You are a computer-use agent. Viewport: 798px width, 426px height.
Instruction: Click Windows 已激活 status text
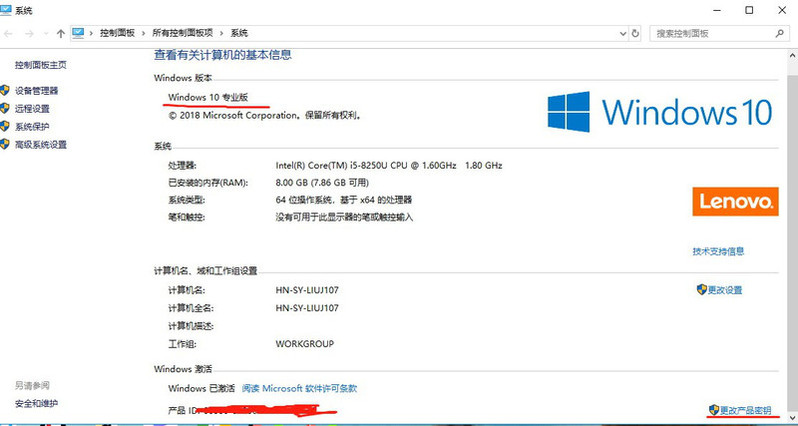point(201,388)
